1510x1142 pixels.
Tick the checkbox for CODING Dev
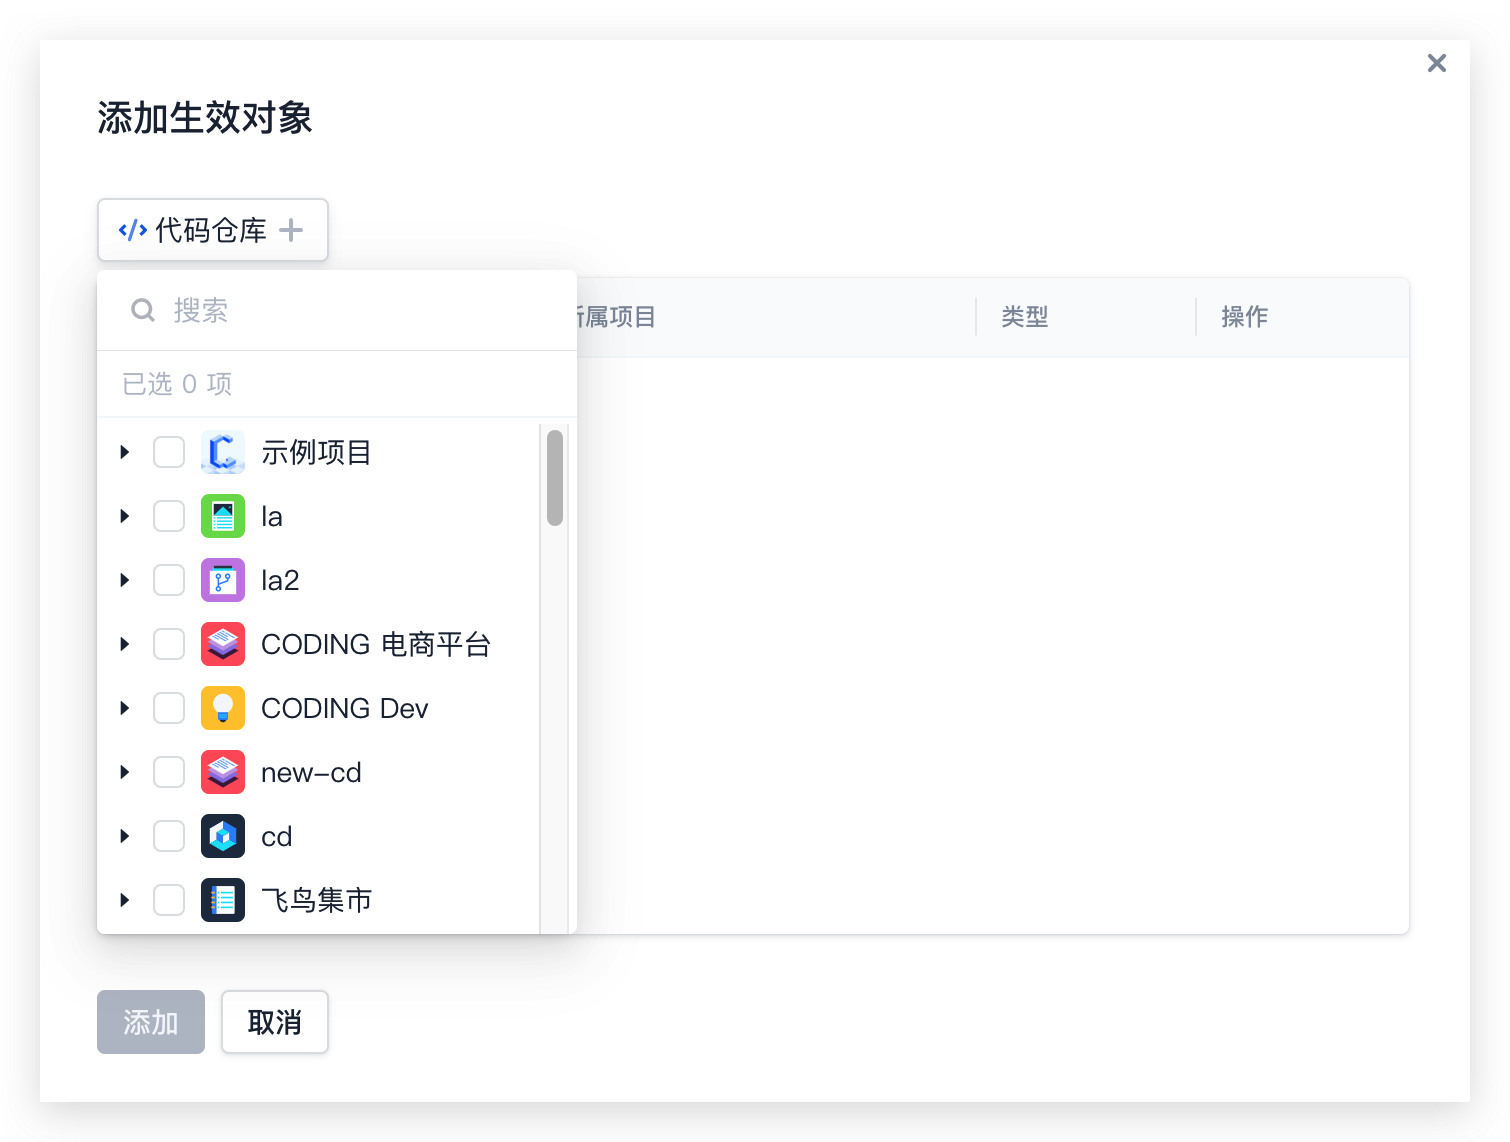click(169, 708)
